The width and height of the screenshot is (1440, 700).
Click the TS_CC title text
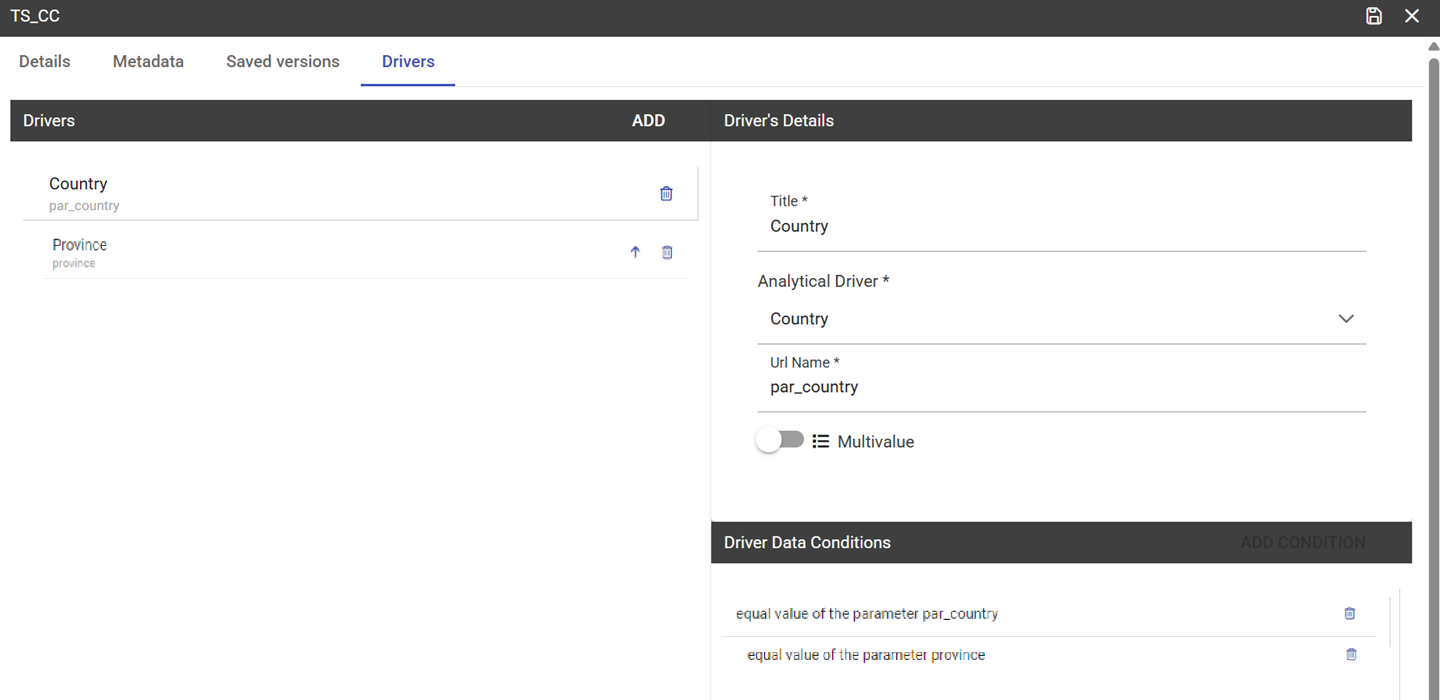35,16
